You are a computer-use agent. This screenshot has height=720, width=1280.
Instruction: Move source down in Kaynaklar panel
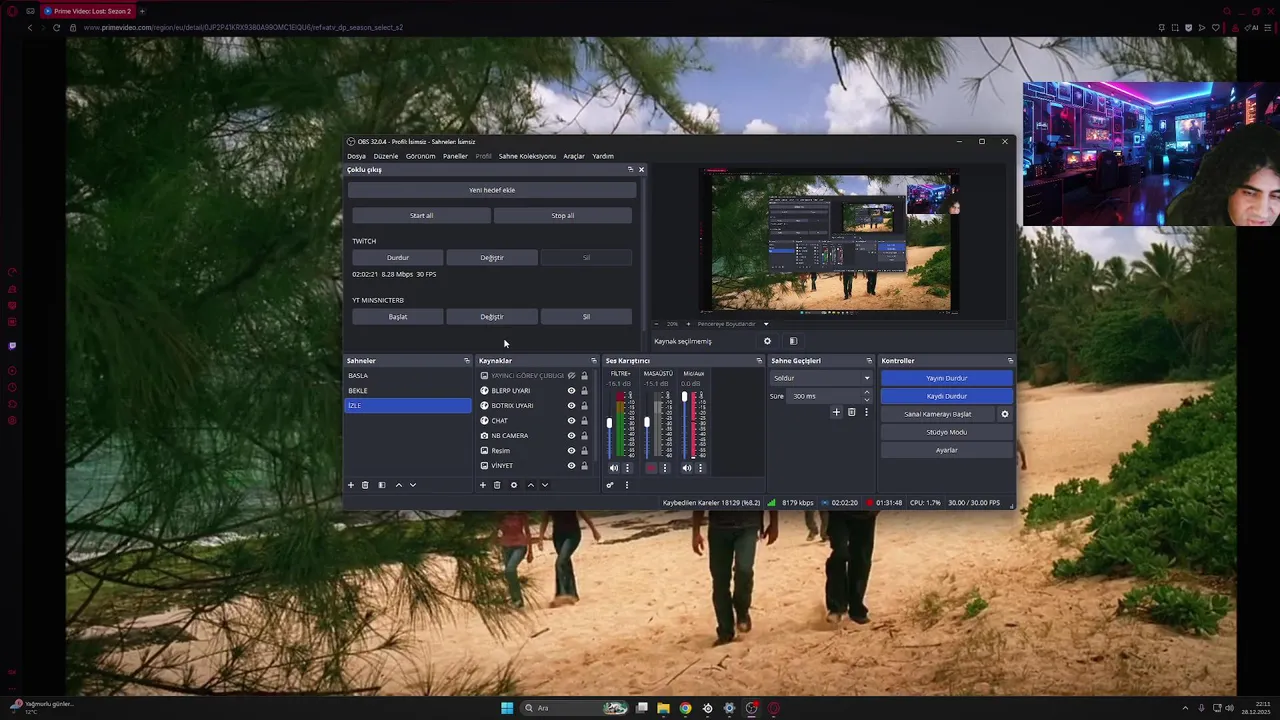[544, 485]
